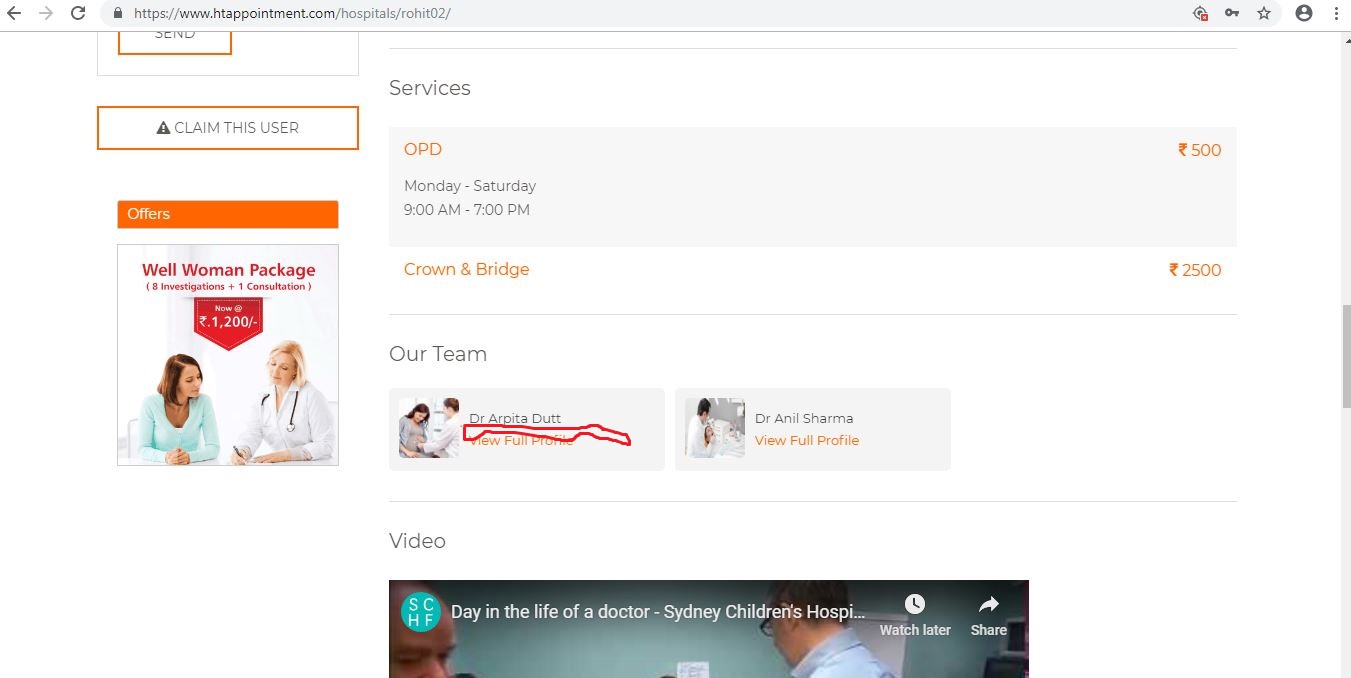Open Dr Arpita Dutt's name
The image size is (1351, 678).
point(515,418)
